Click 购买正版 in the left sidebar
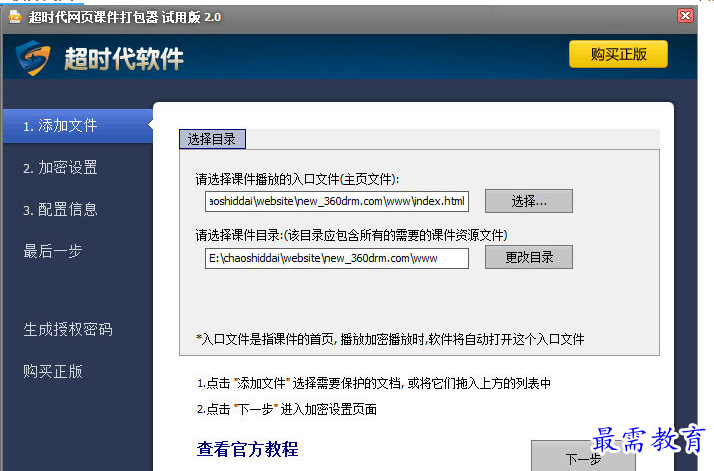714x471 pixels. click(53, 371)
